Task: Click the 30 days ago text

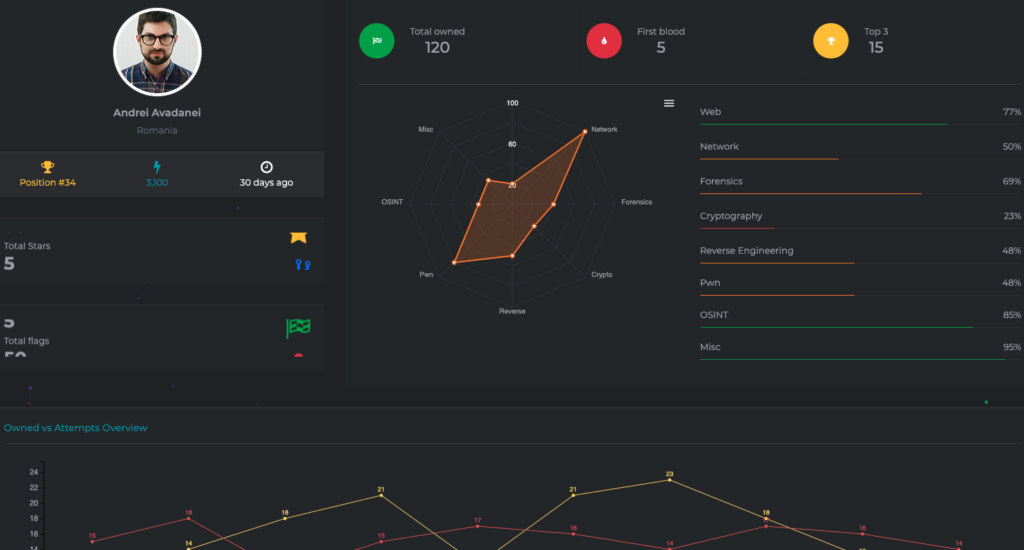Action: 266,182
